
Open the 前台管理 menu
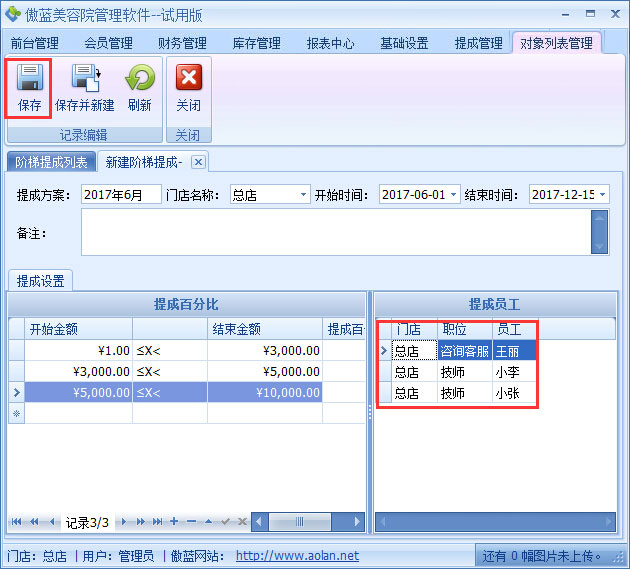point(35,43)
